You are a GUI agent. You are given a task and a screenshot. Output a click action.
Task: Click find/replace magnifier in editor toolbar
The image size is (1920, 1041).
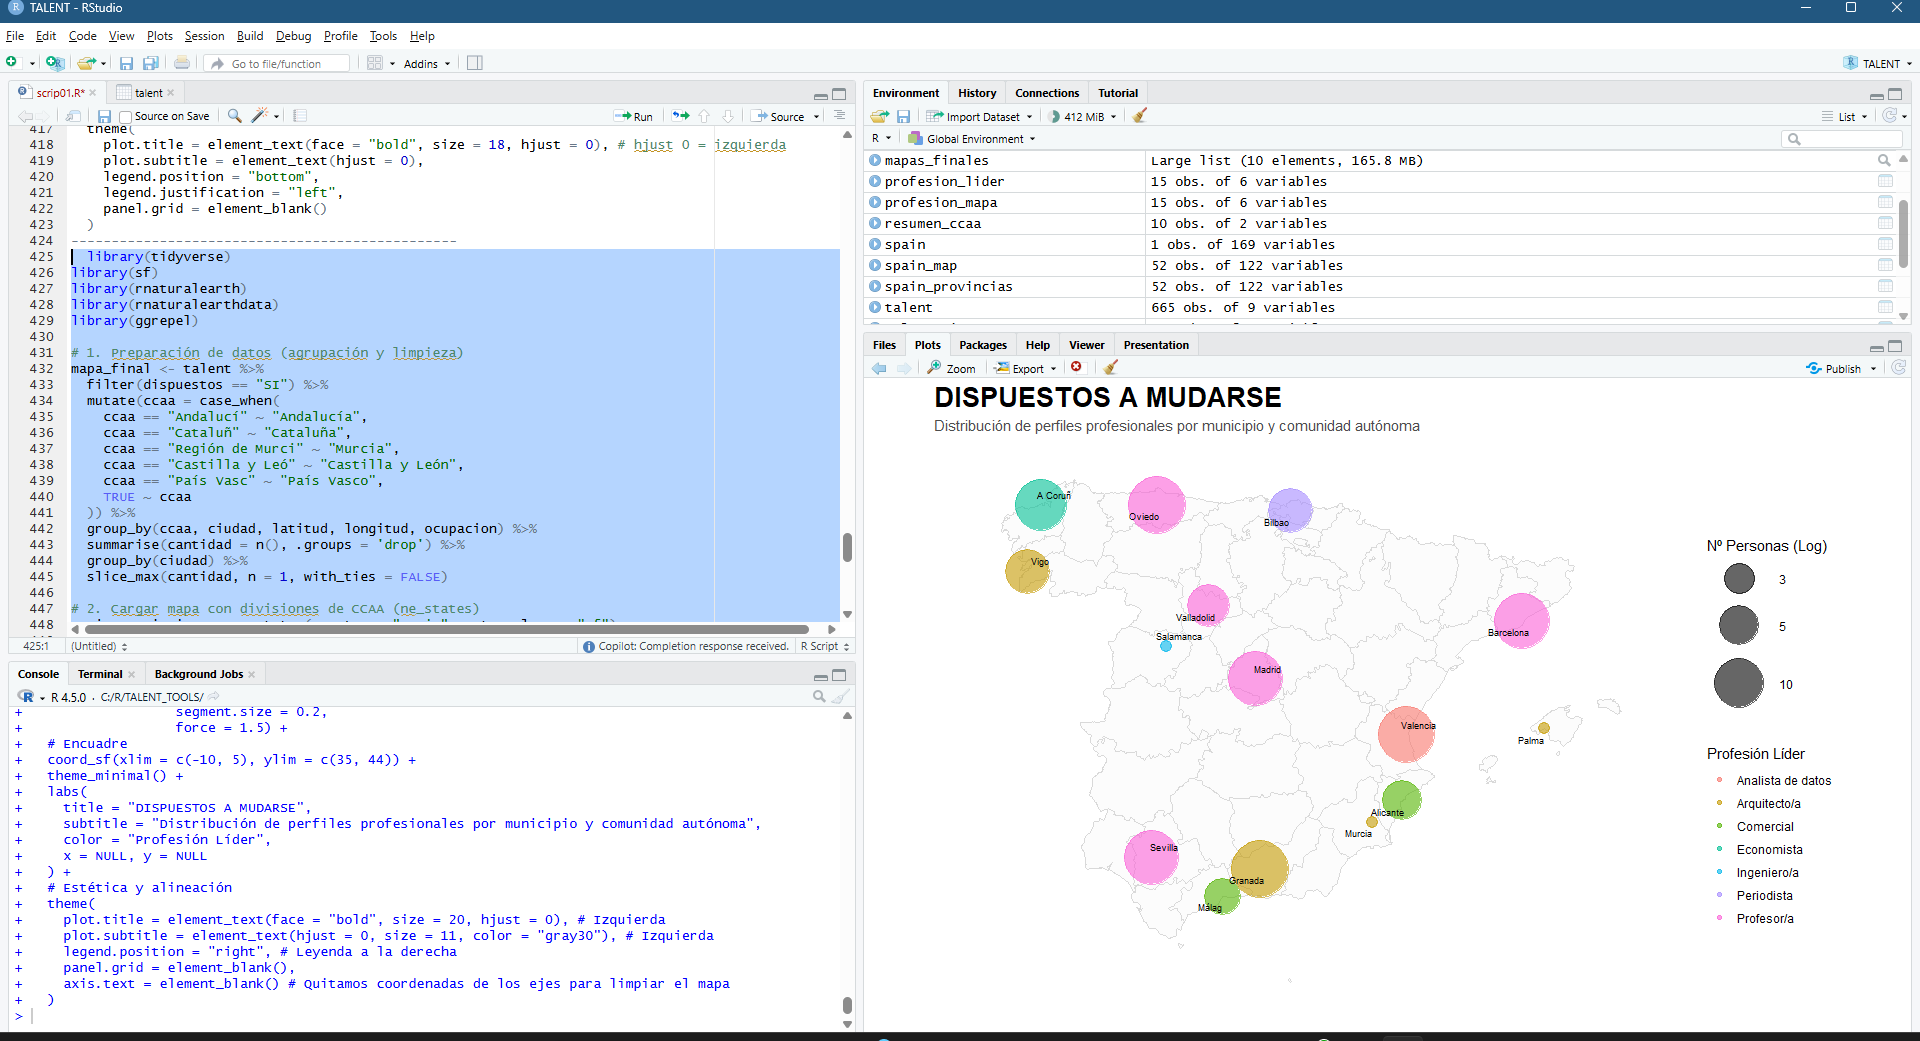coord(234,116)
